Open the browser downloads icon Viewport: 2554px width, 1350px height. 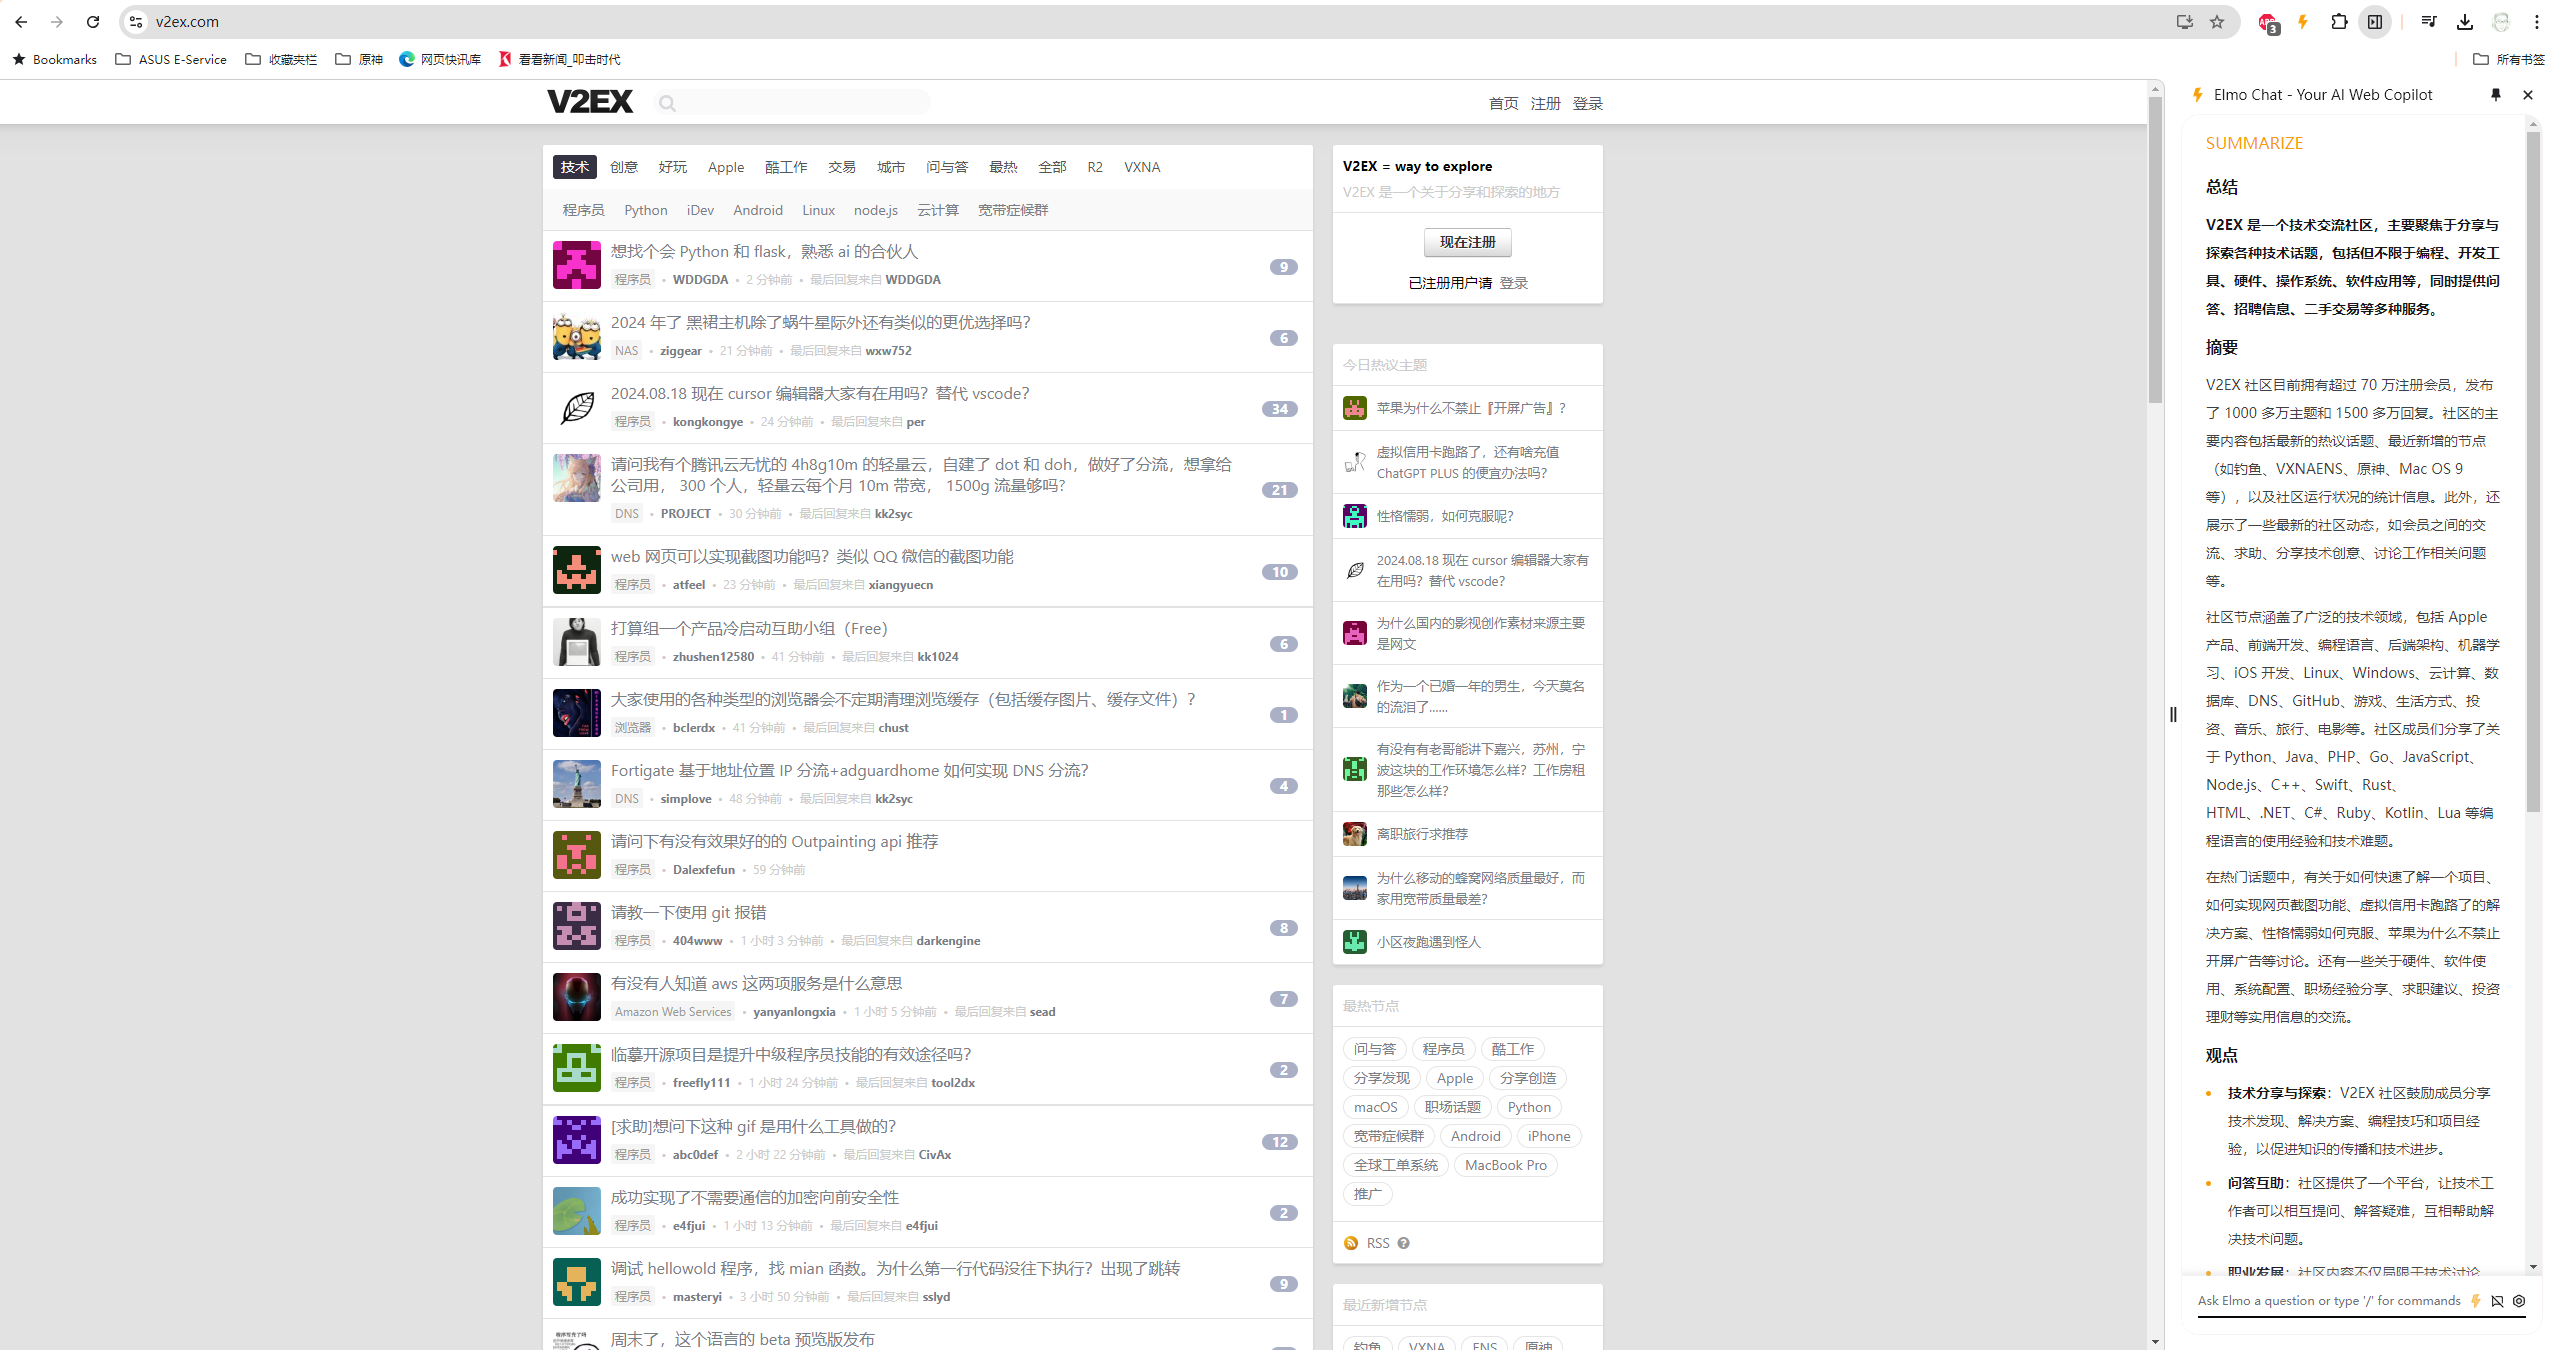2465,22
